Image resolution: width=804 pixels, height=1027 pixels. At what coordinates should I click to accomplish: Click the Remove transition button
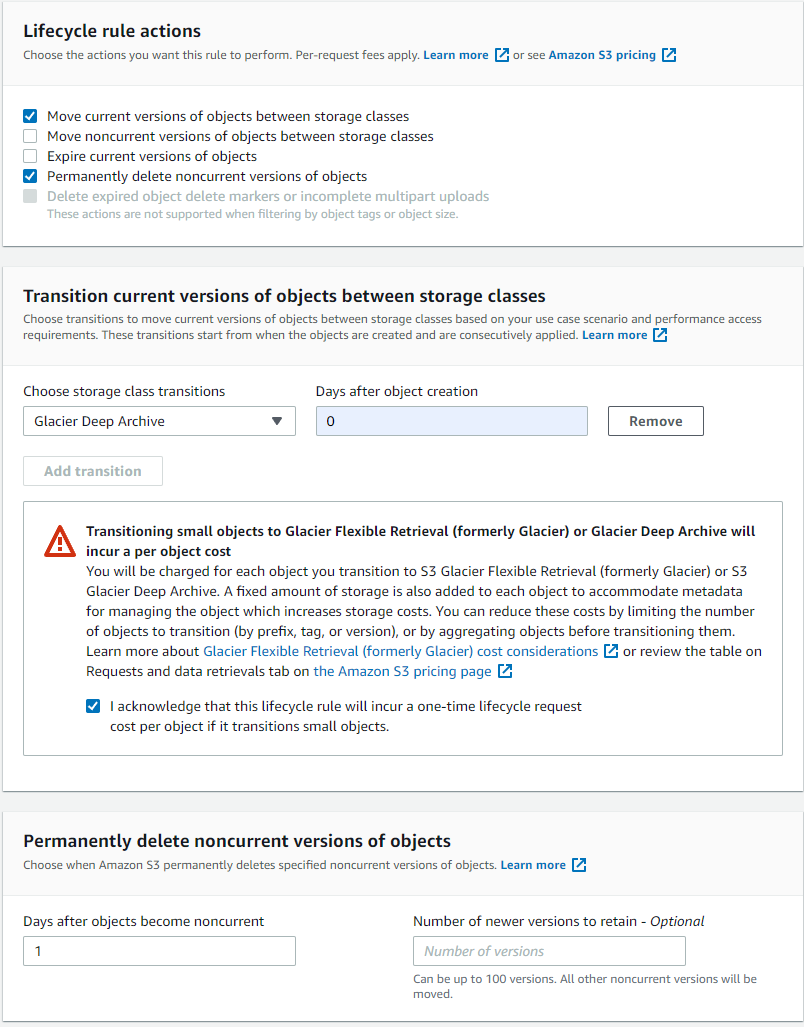coord(655,421)
